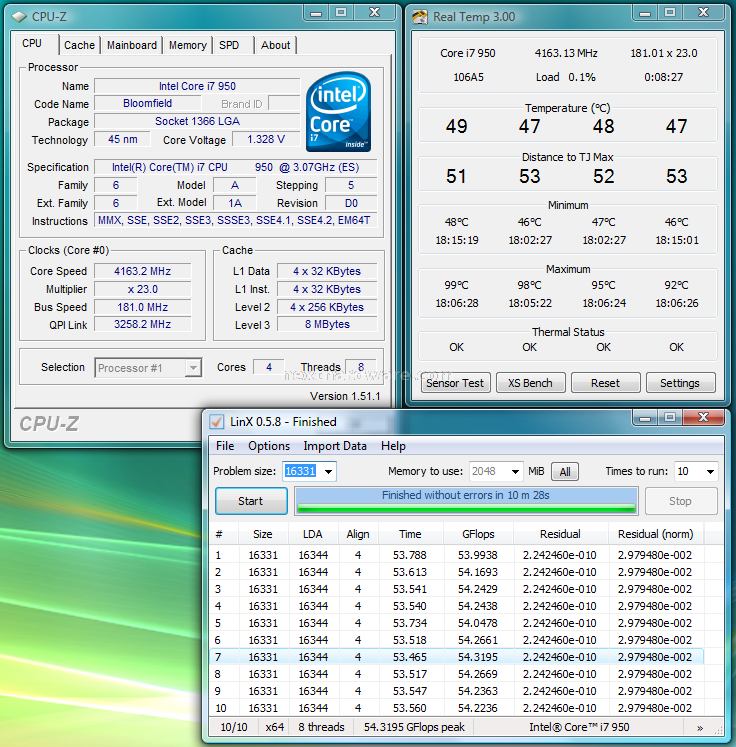Click the grayed Stop button
736x747 pixels.
tap(681, 501)
